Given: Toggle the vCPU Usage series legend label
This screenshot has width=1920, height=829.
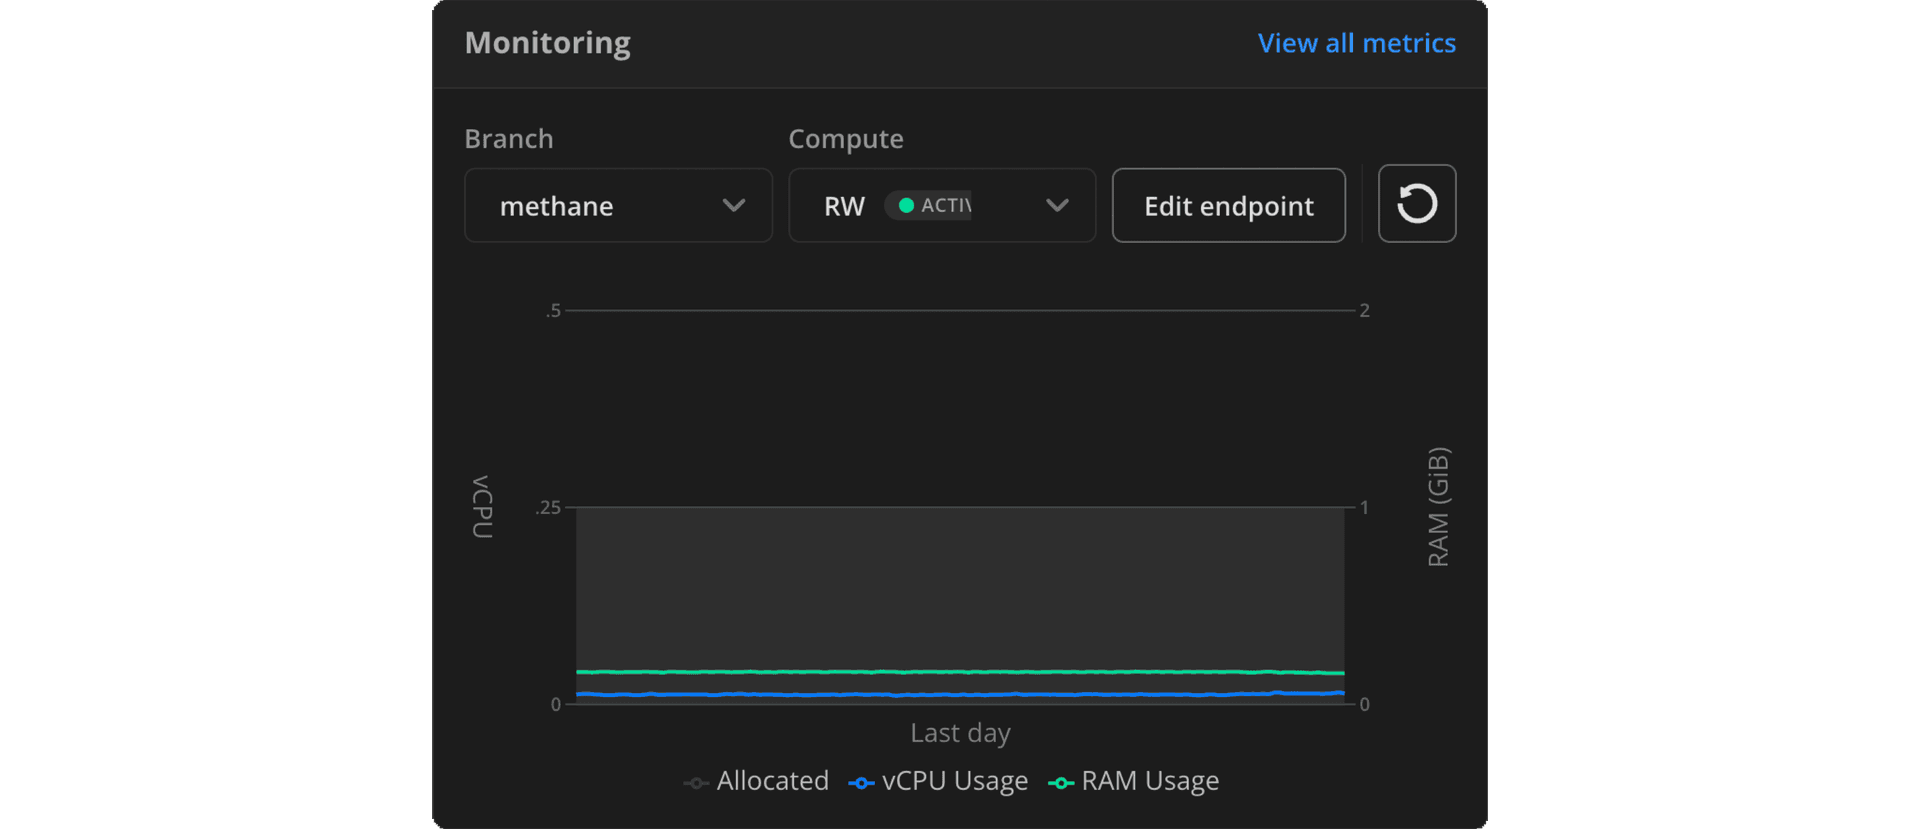Looking at the screenshot, I should (x=954, y=781).
